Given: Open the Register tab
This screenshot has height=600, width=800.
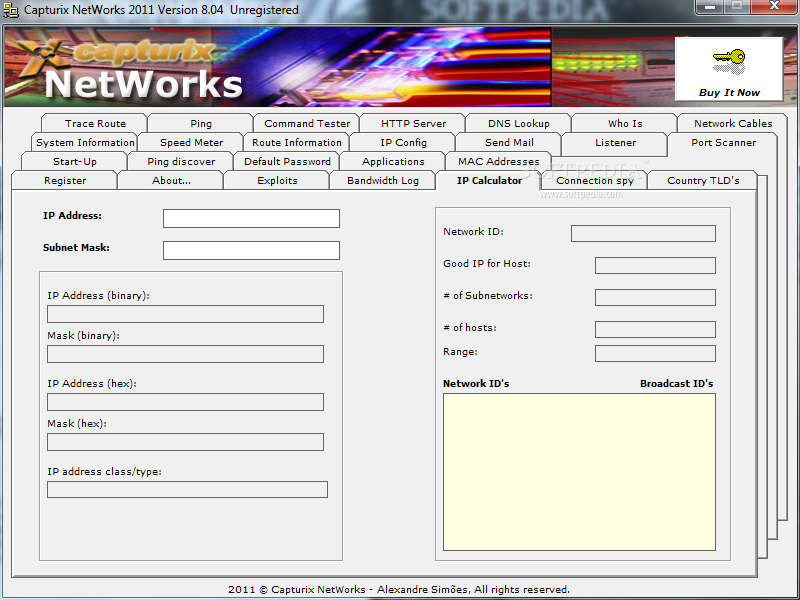Looking at the screenshot, I should pyautogui.click(x=65, y=181).
